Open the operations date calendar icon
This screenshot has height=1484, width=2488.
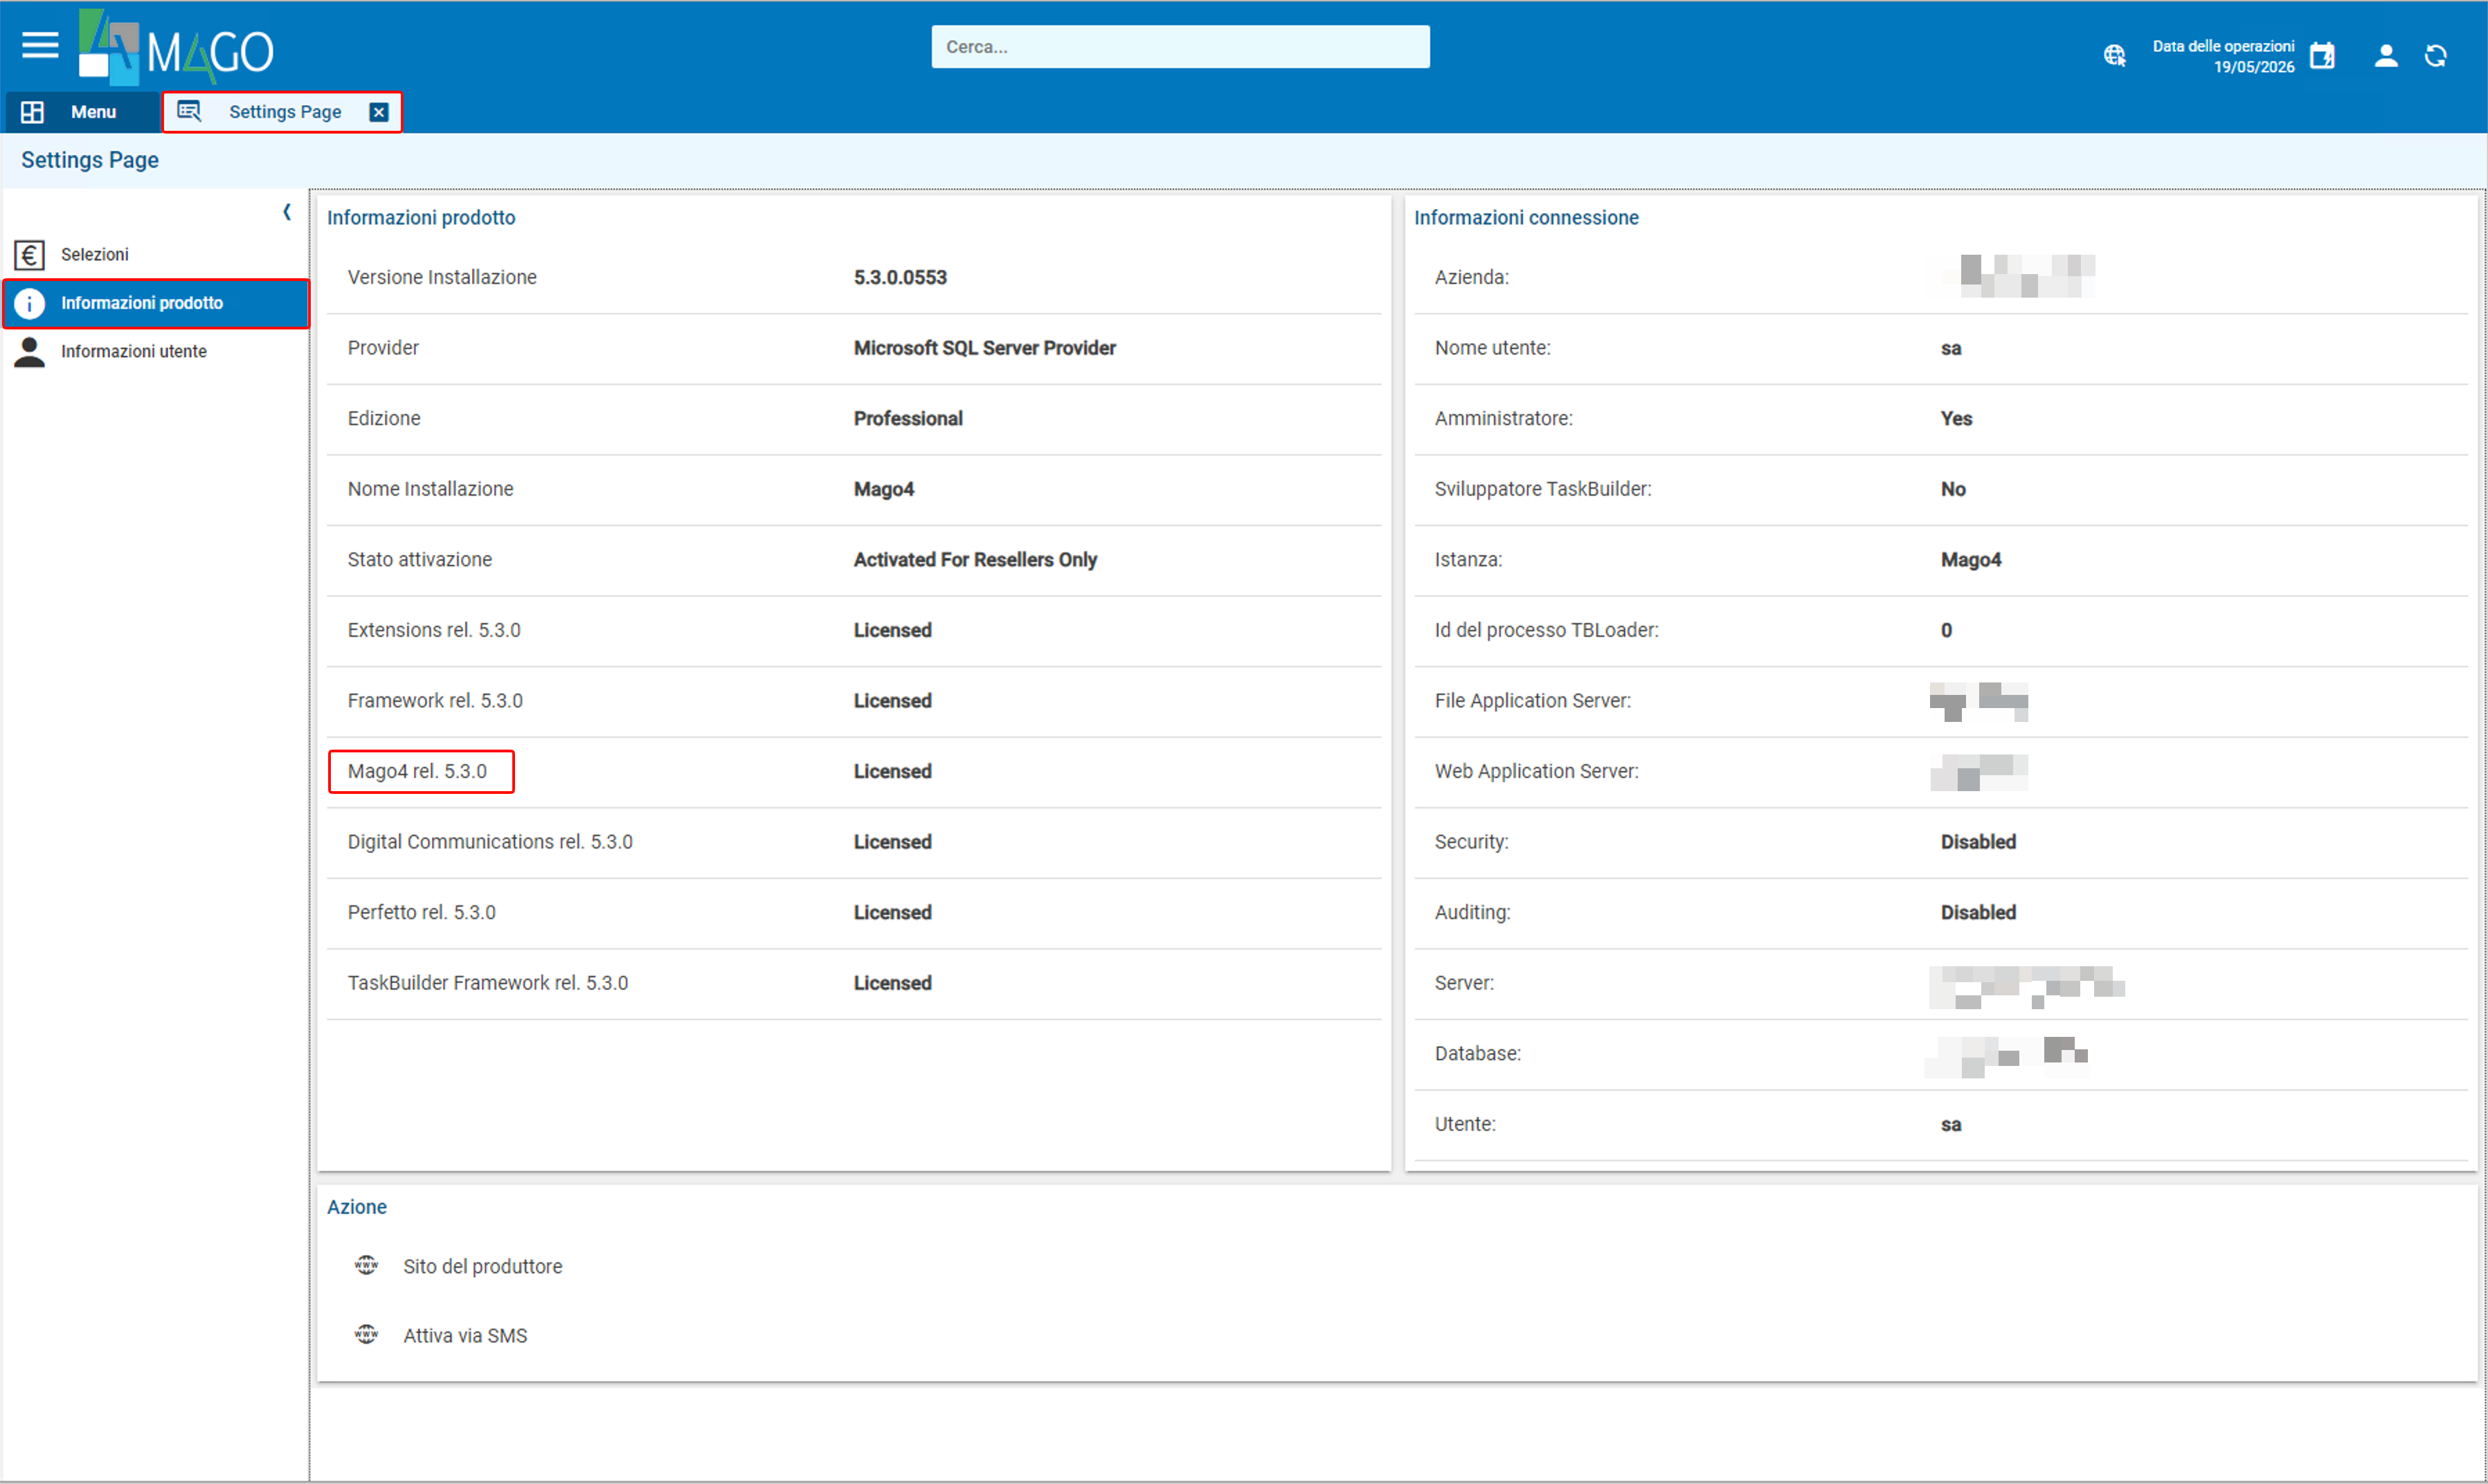tap(2322, 56)
